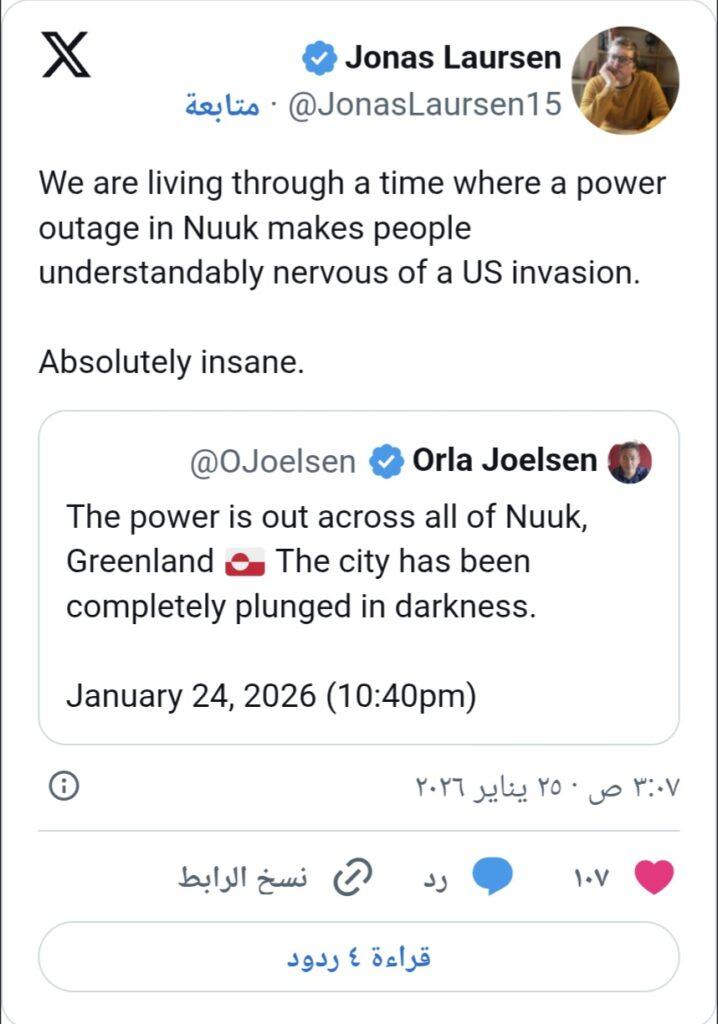Screen dimensions: 718x1024
Task: Click the copy link chain icon
Action: 352,878
